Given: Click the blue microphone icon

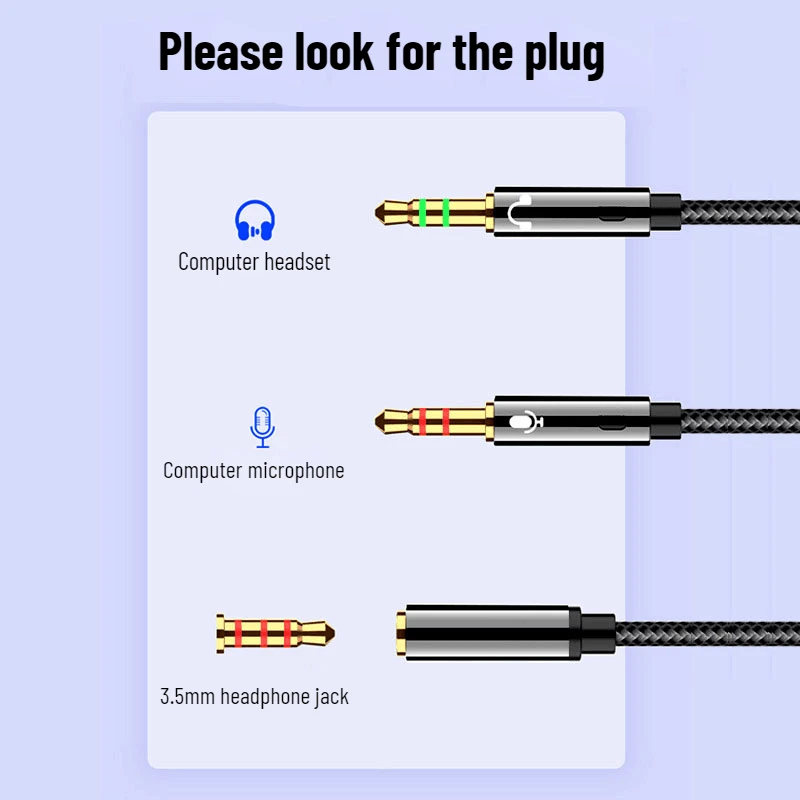Looking at the screenshot, I should click(x=262, y=428).
